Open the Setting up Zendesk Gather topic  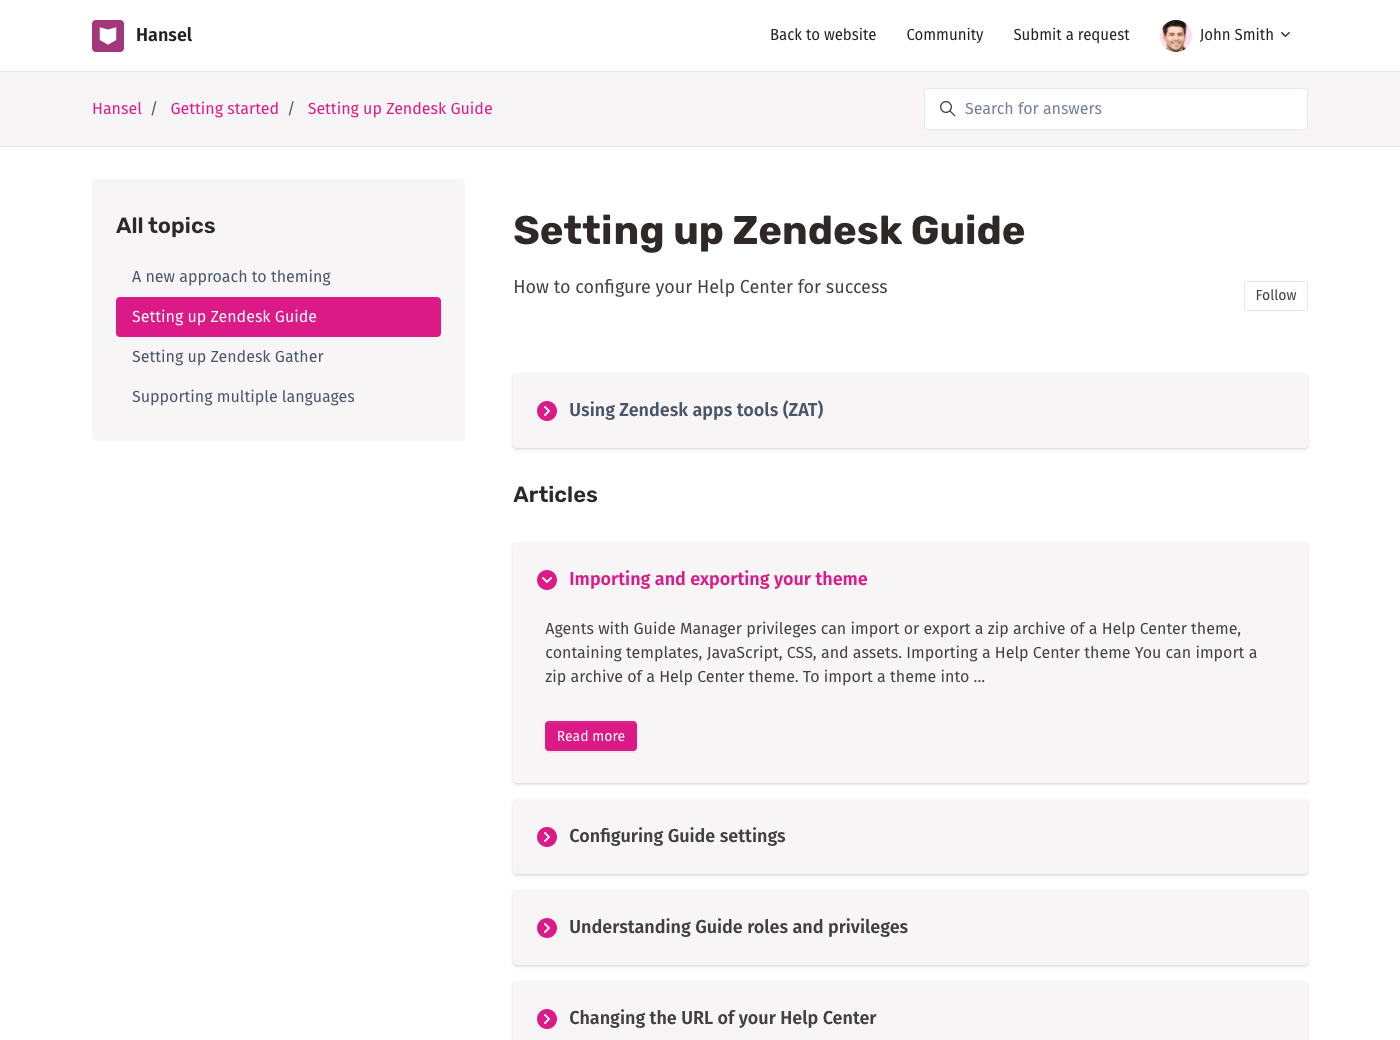pyautogui.click(x=228, y=357)
